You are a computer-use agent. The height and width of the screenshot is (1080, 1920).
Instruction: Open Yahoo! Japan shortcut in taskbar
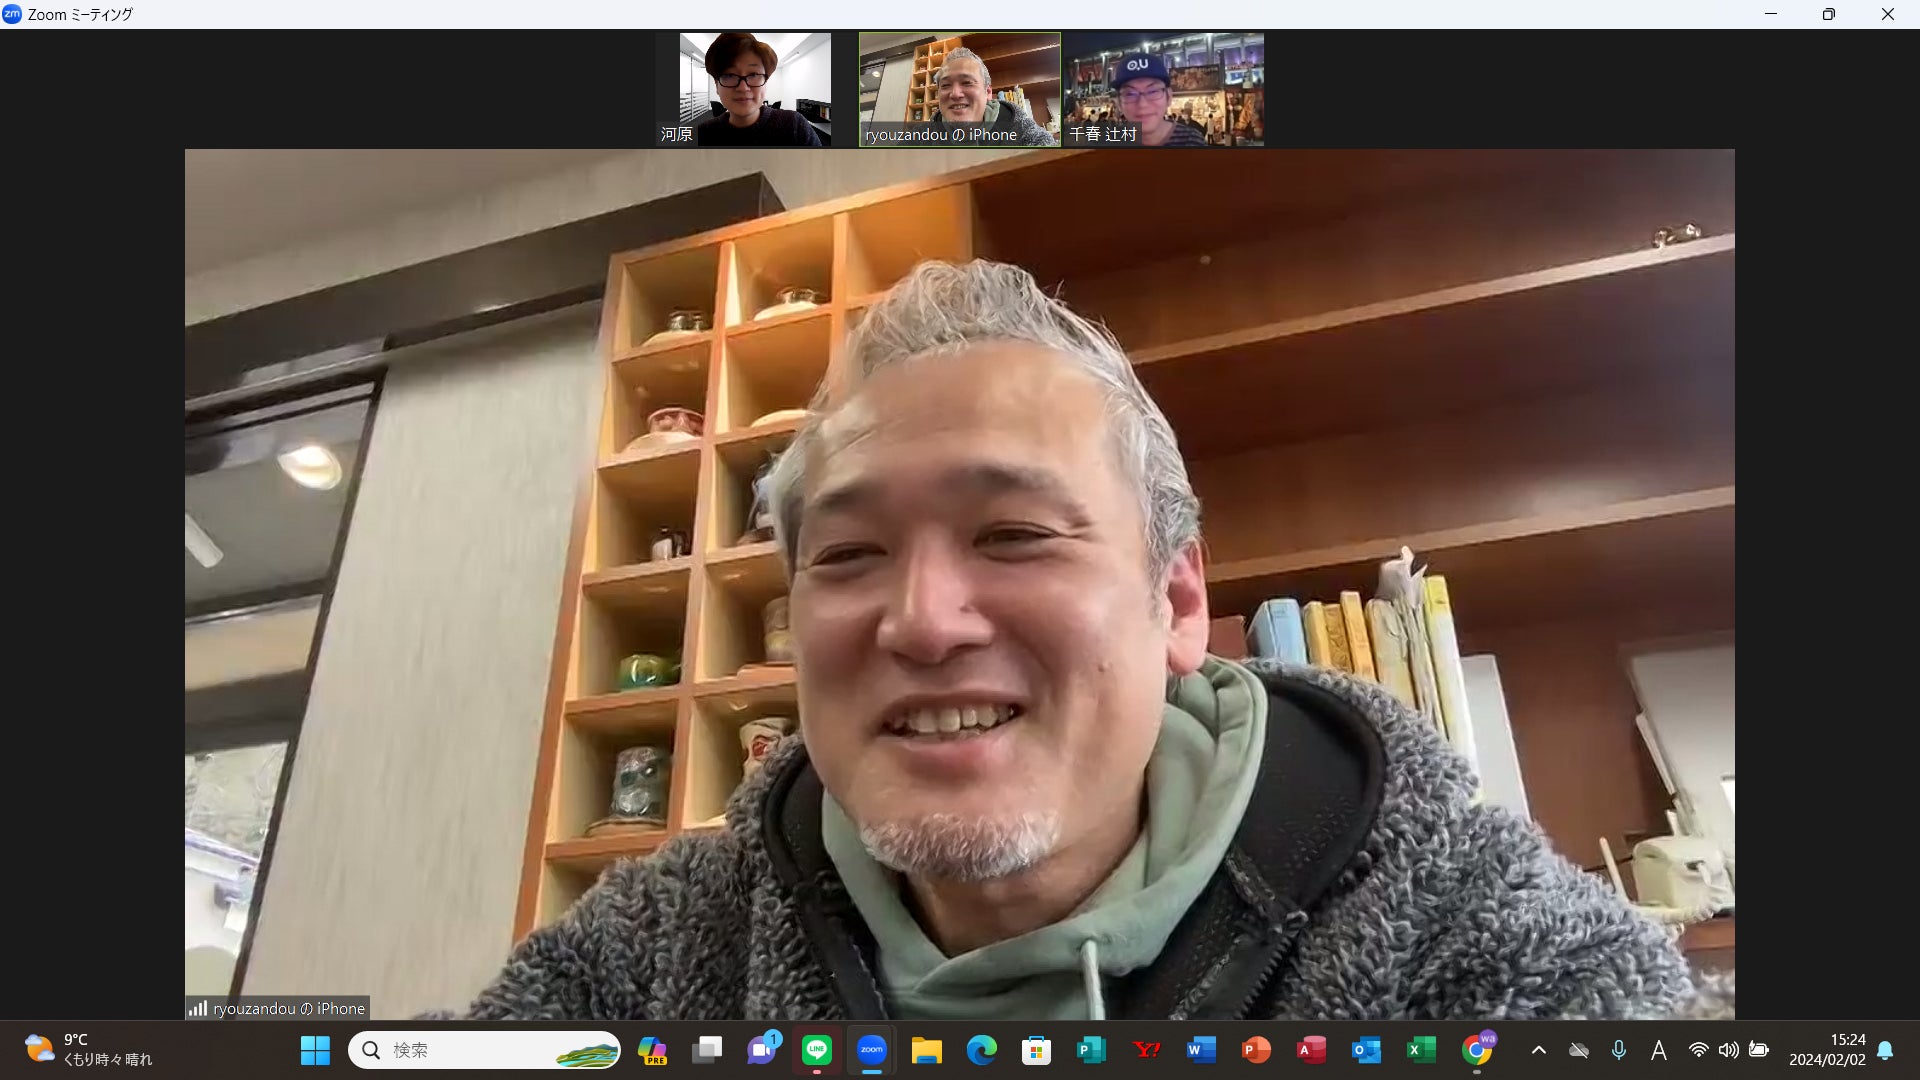click(x=1146, y=1050)
